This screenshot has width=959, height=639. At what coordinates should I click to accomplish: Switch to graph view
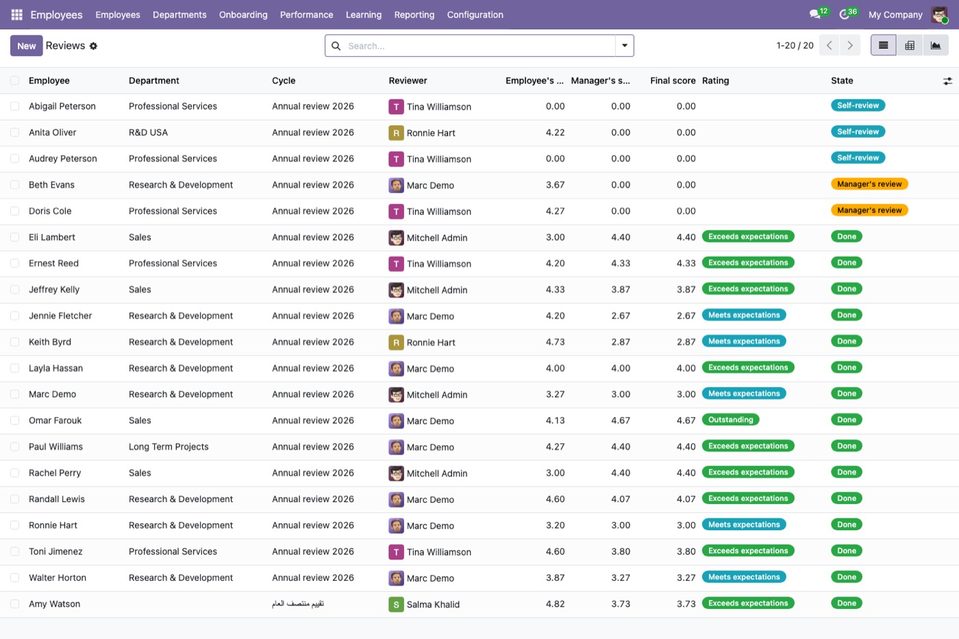click(x=936, y=45)
